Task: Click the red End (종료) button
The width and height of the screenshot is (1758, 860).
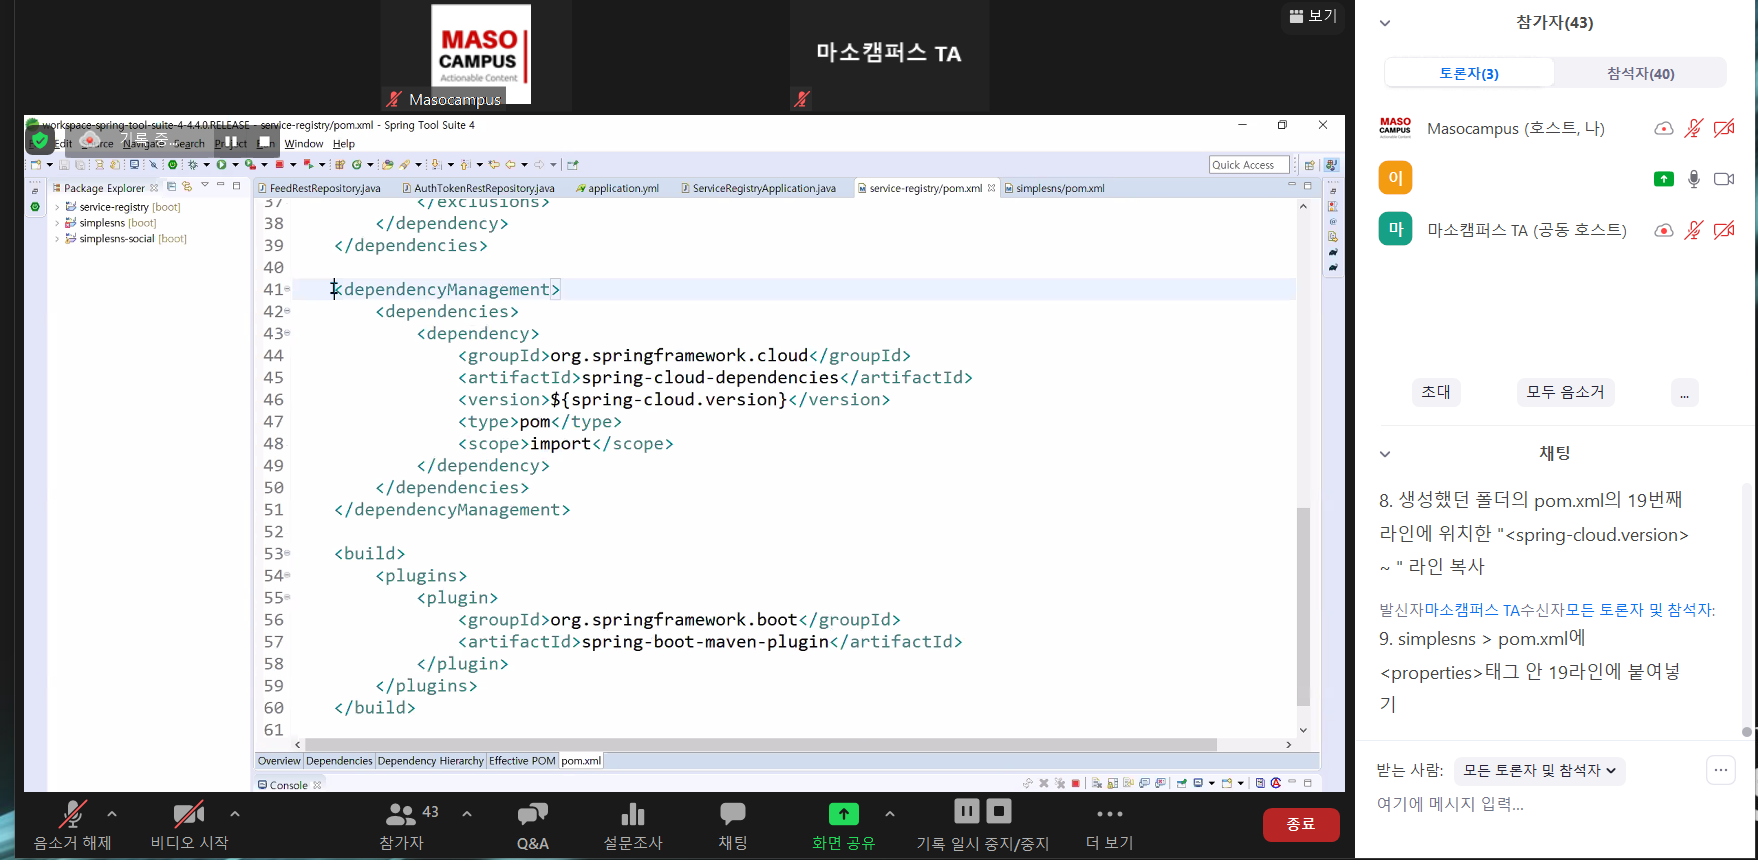Action: pyautogui.click(x=1300, y=824)
